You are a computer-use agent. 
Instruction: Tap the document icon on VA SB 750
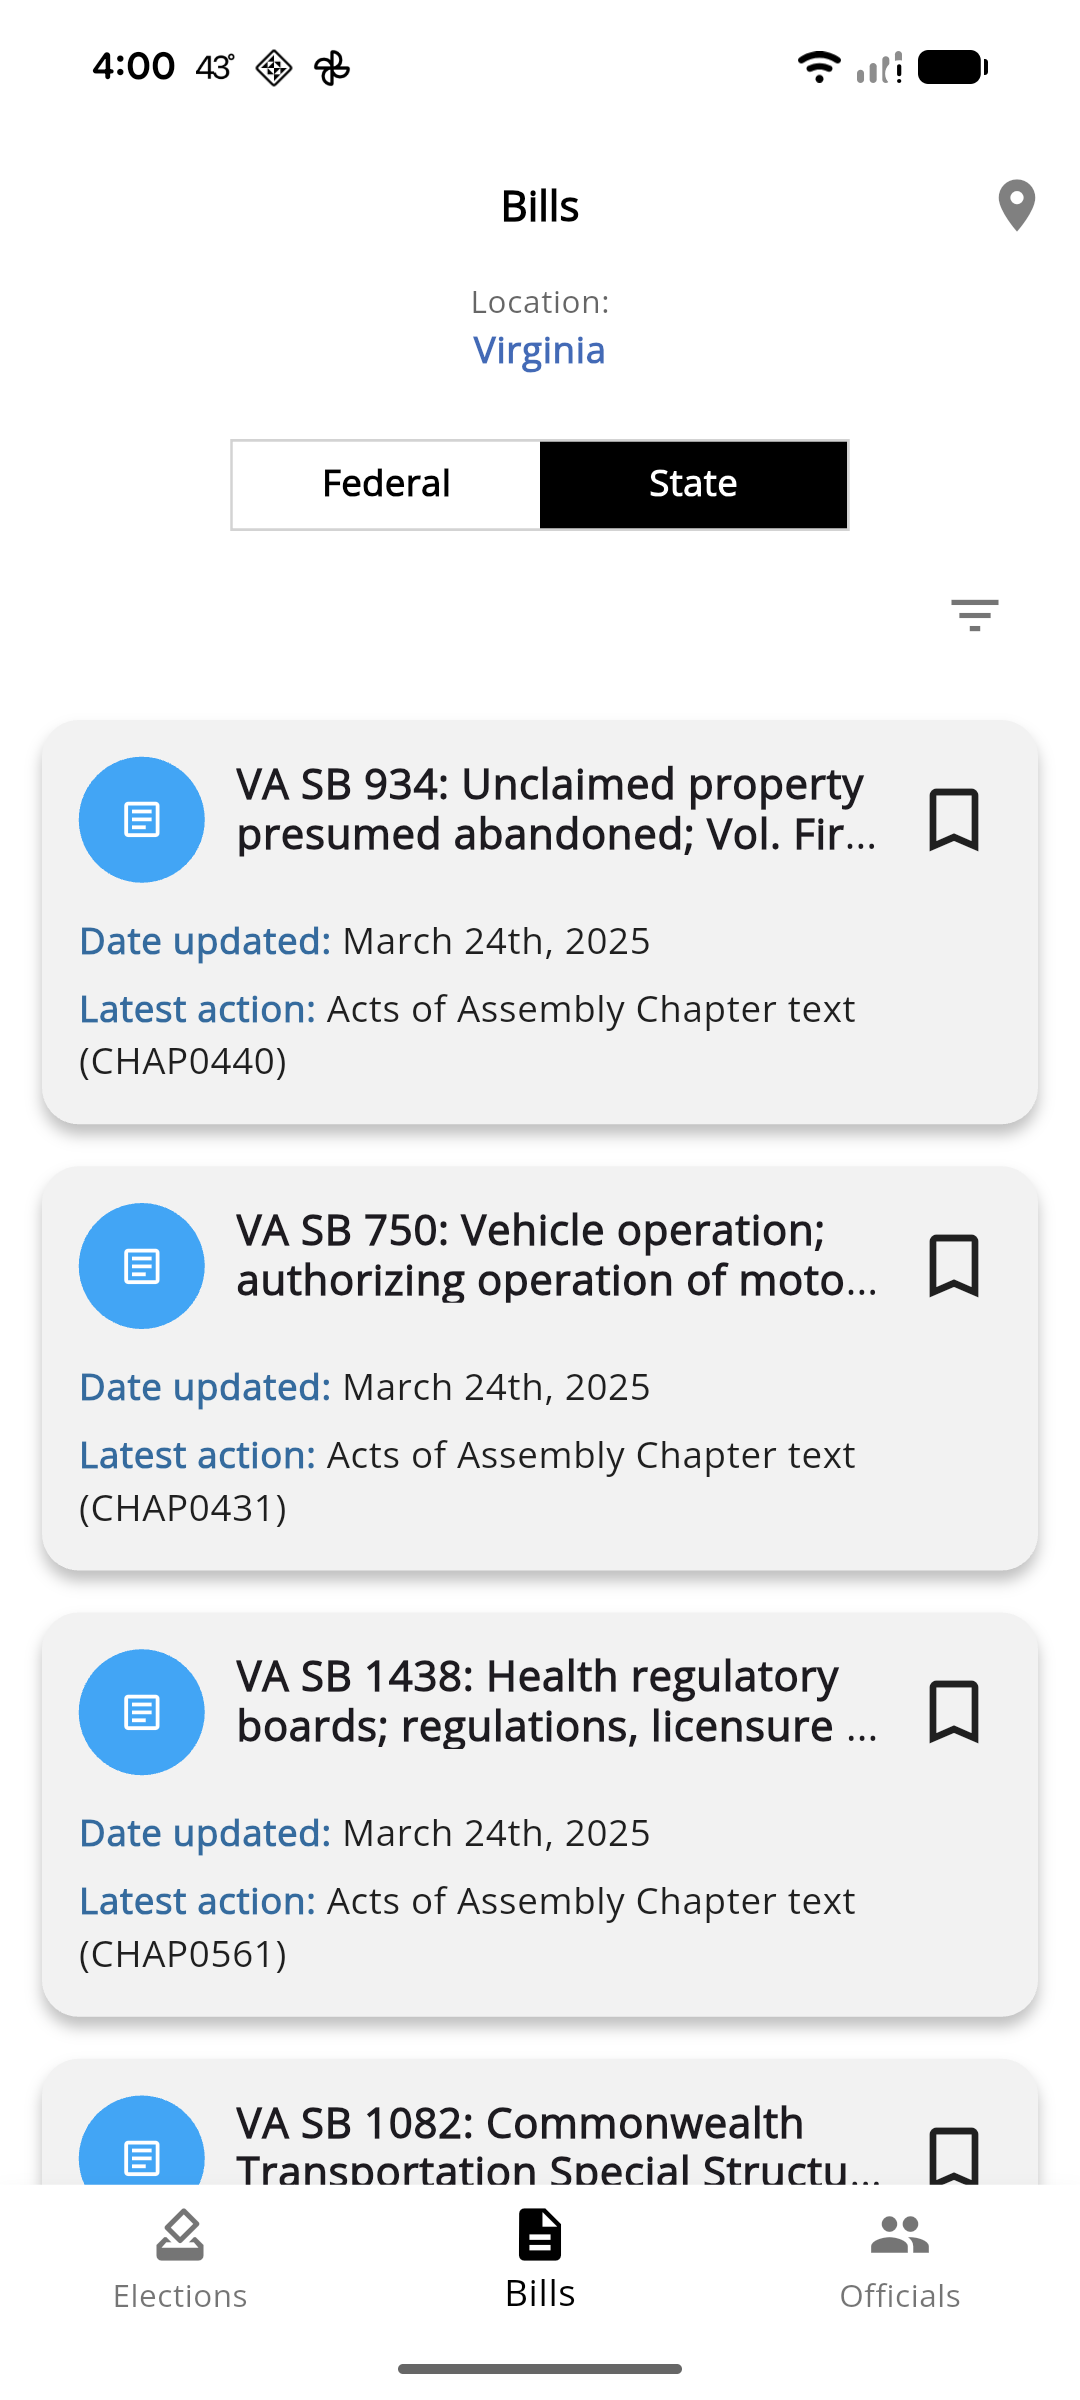142,1265
